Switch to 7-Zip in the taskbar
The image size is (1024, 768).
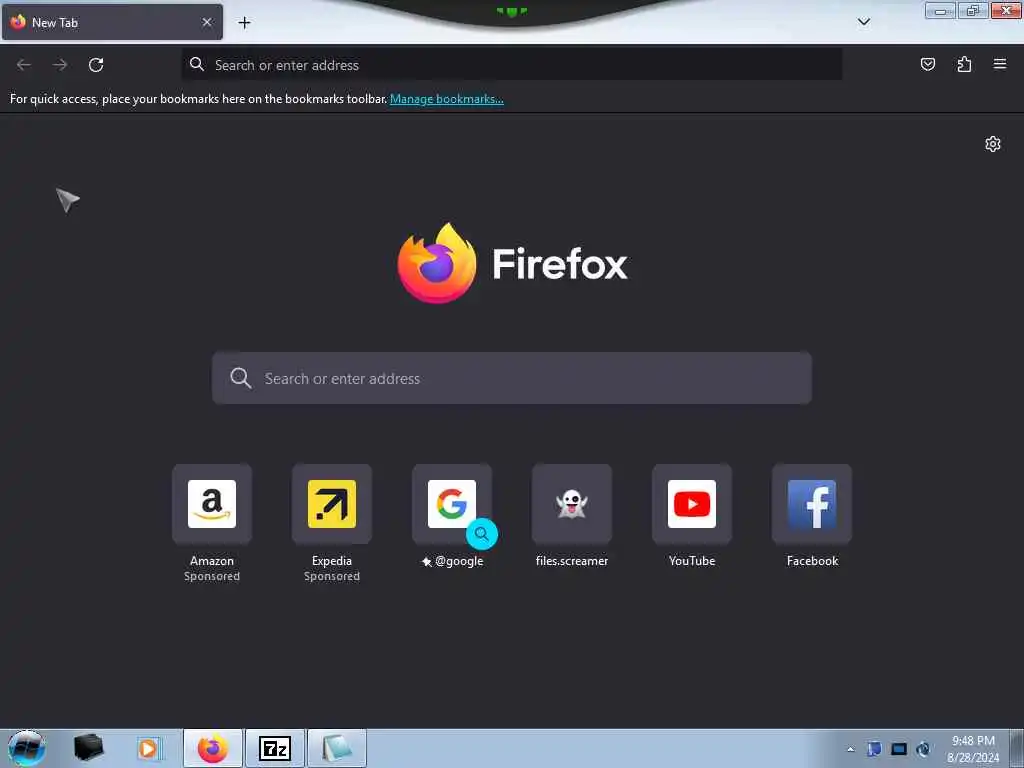275,748
